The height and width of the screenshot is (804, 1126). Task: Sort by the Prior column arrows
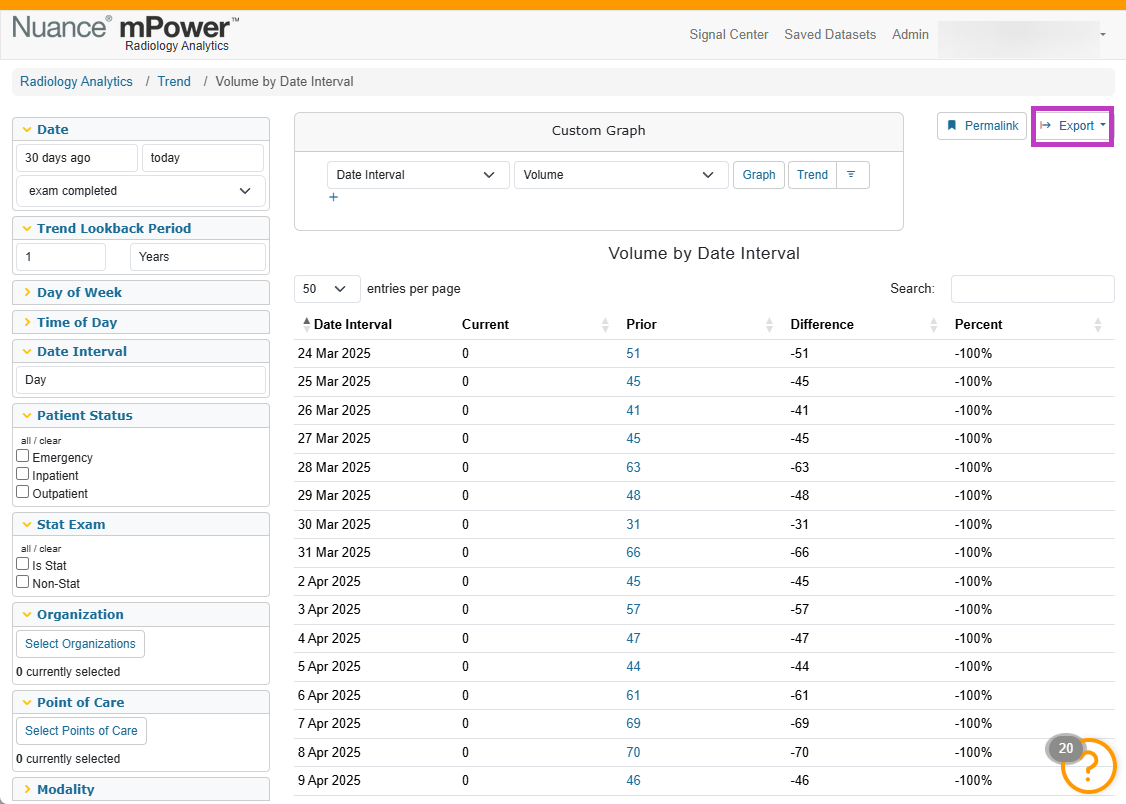click(x=769, y=324)
